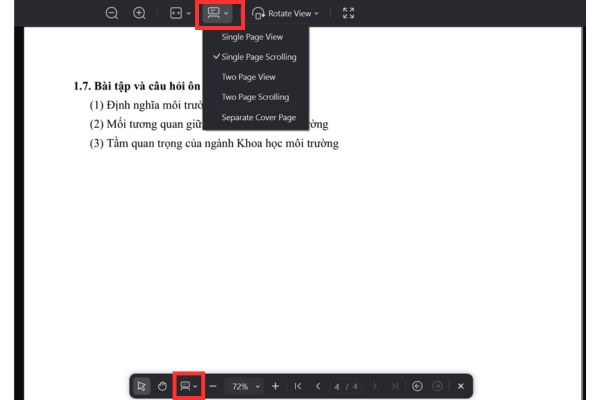The image size is (600, 400).
Task: Open the fit page options icon
Action: [176, 13]
